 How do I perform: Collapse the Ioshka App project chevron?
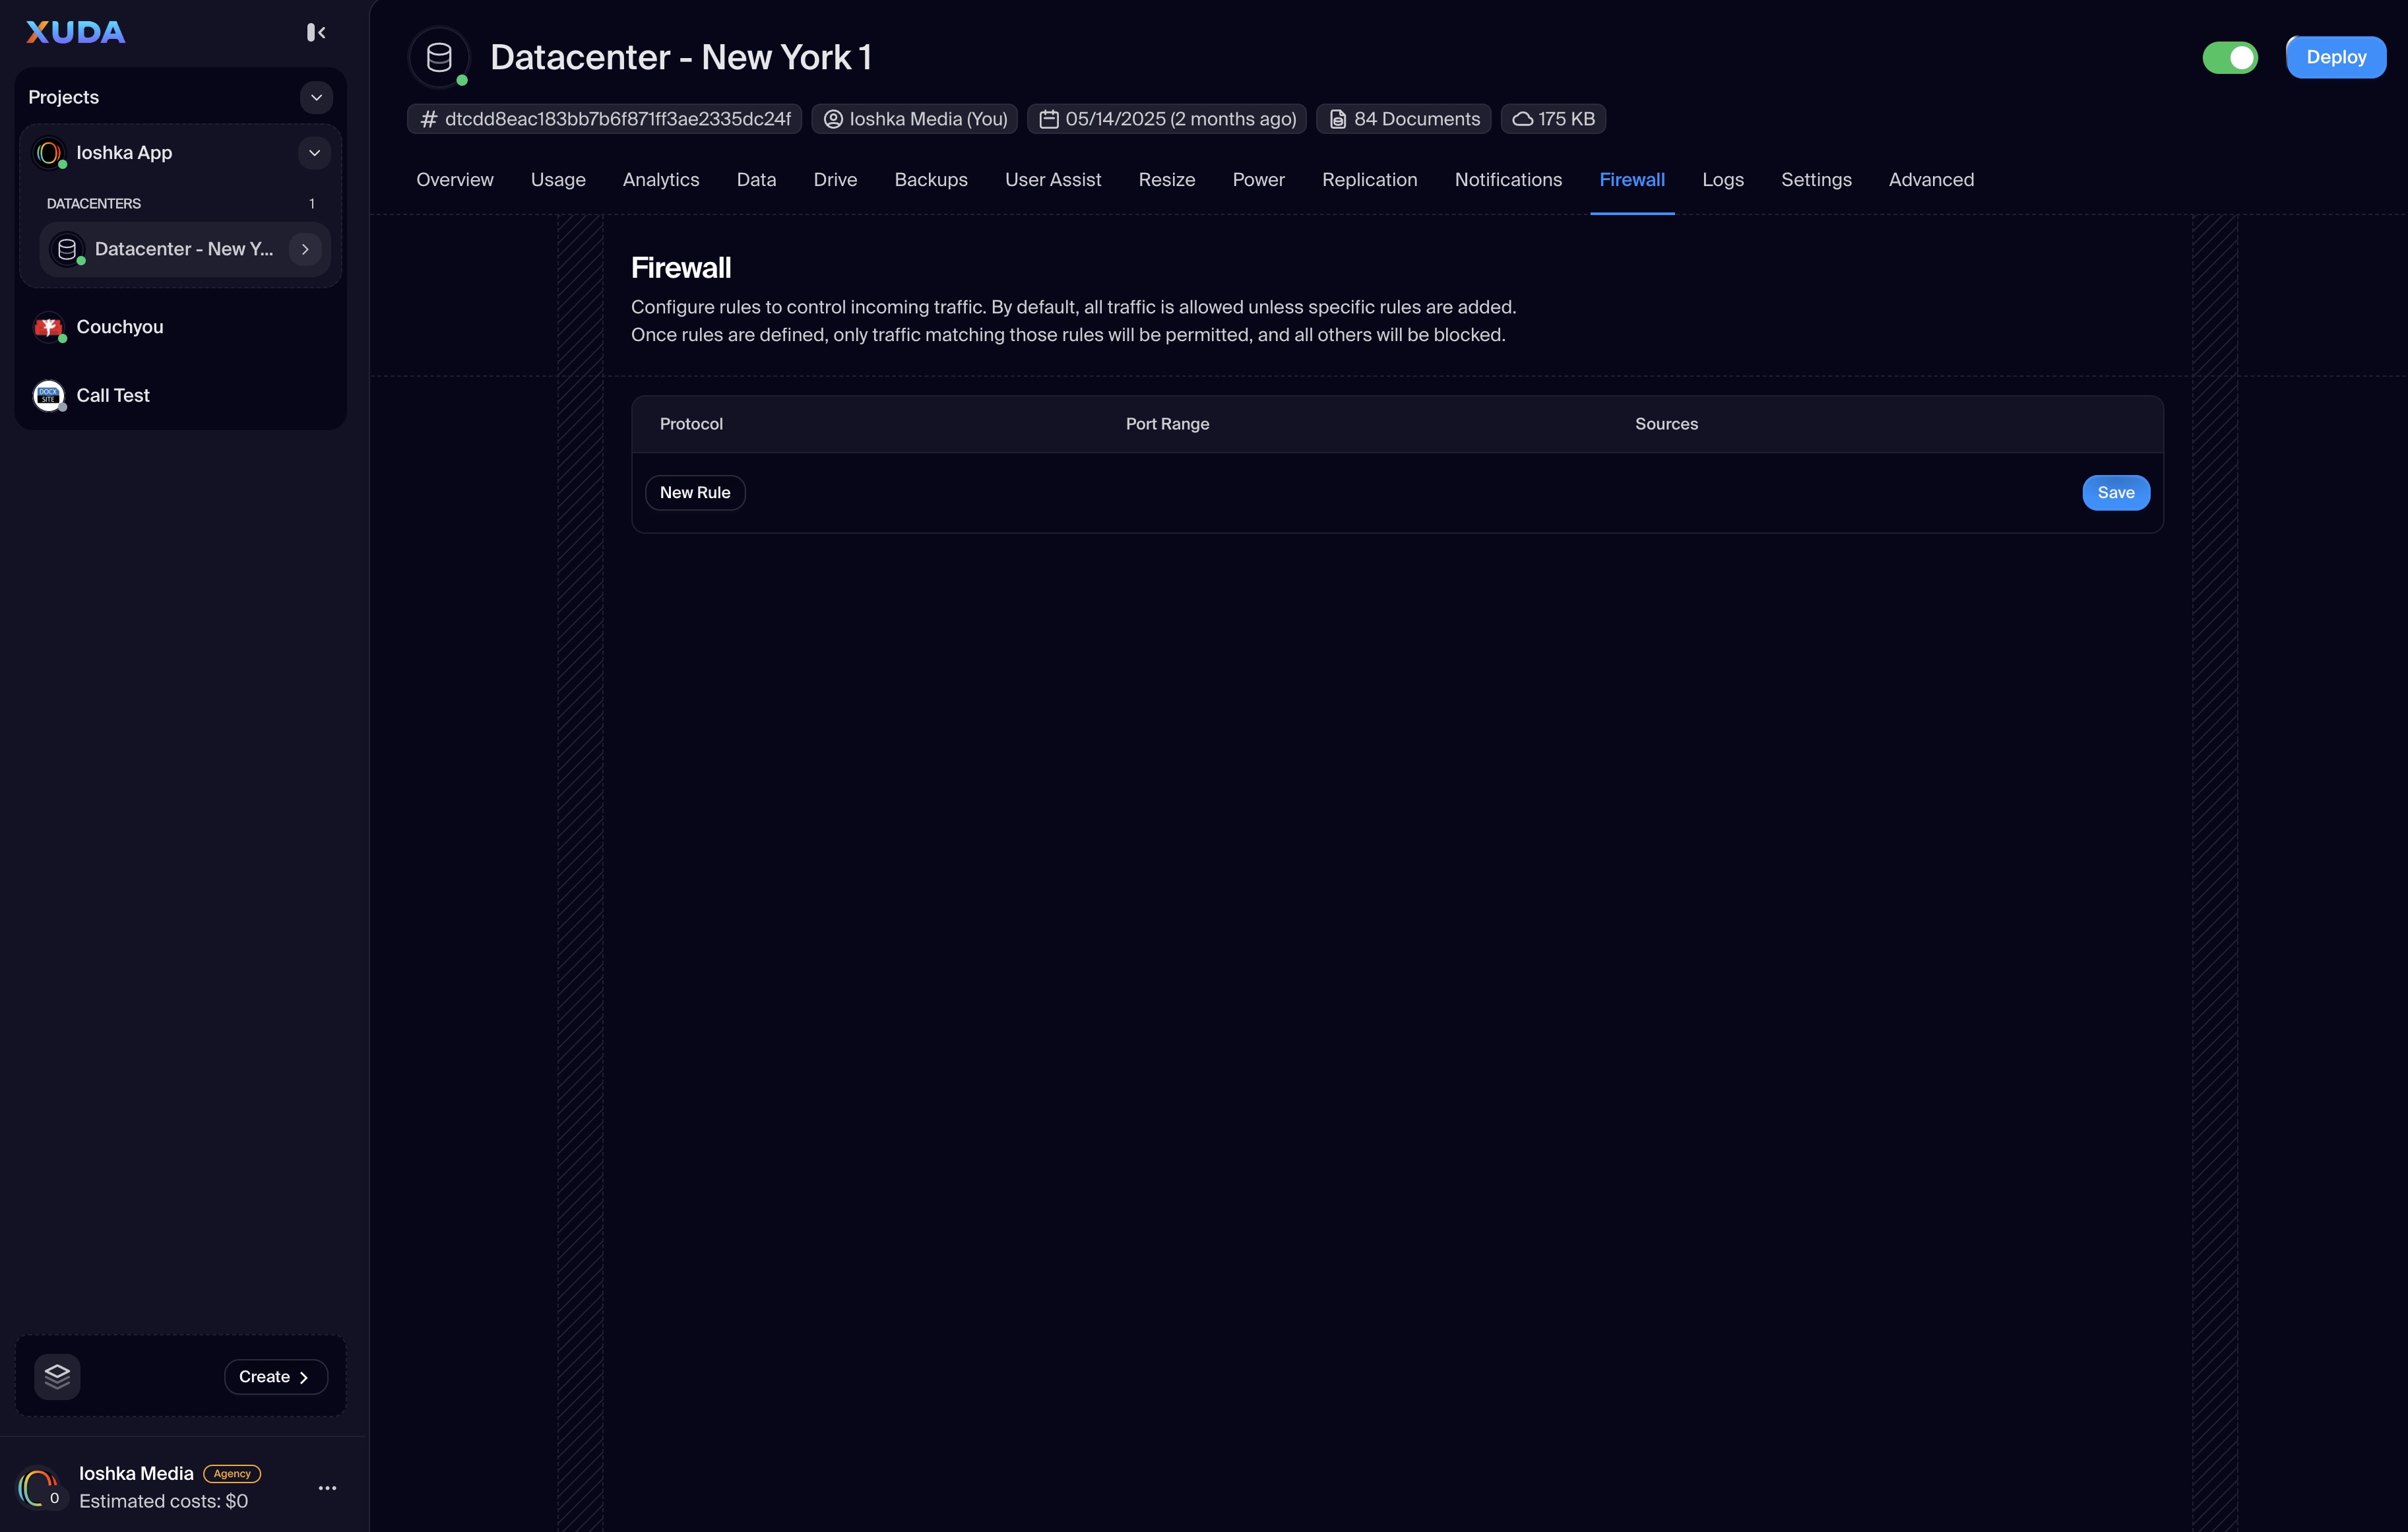coord(314,153)
